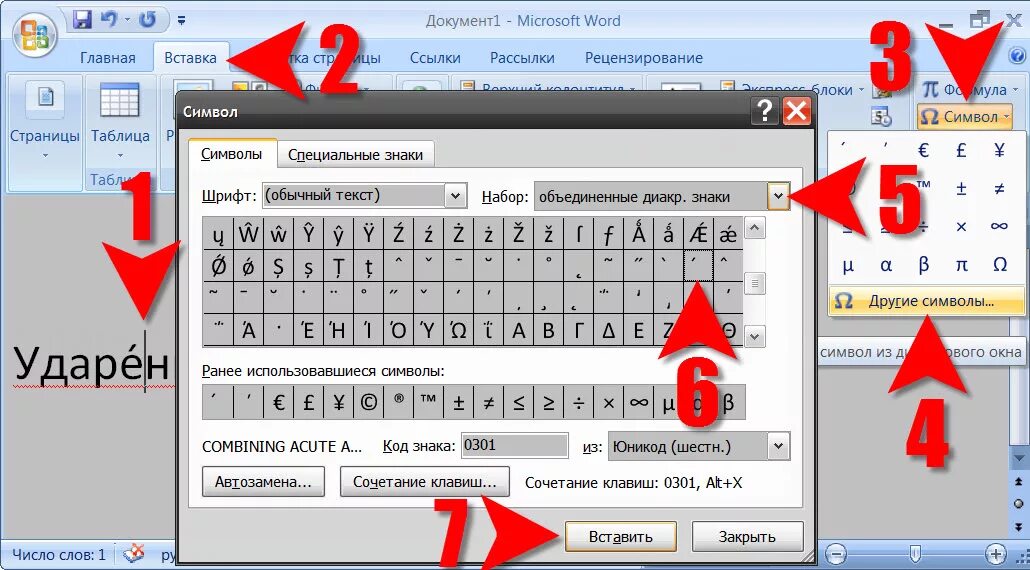Click the Автозамена... button

click(263, 482)
